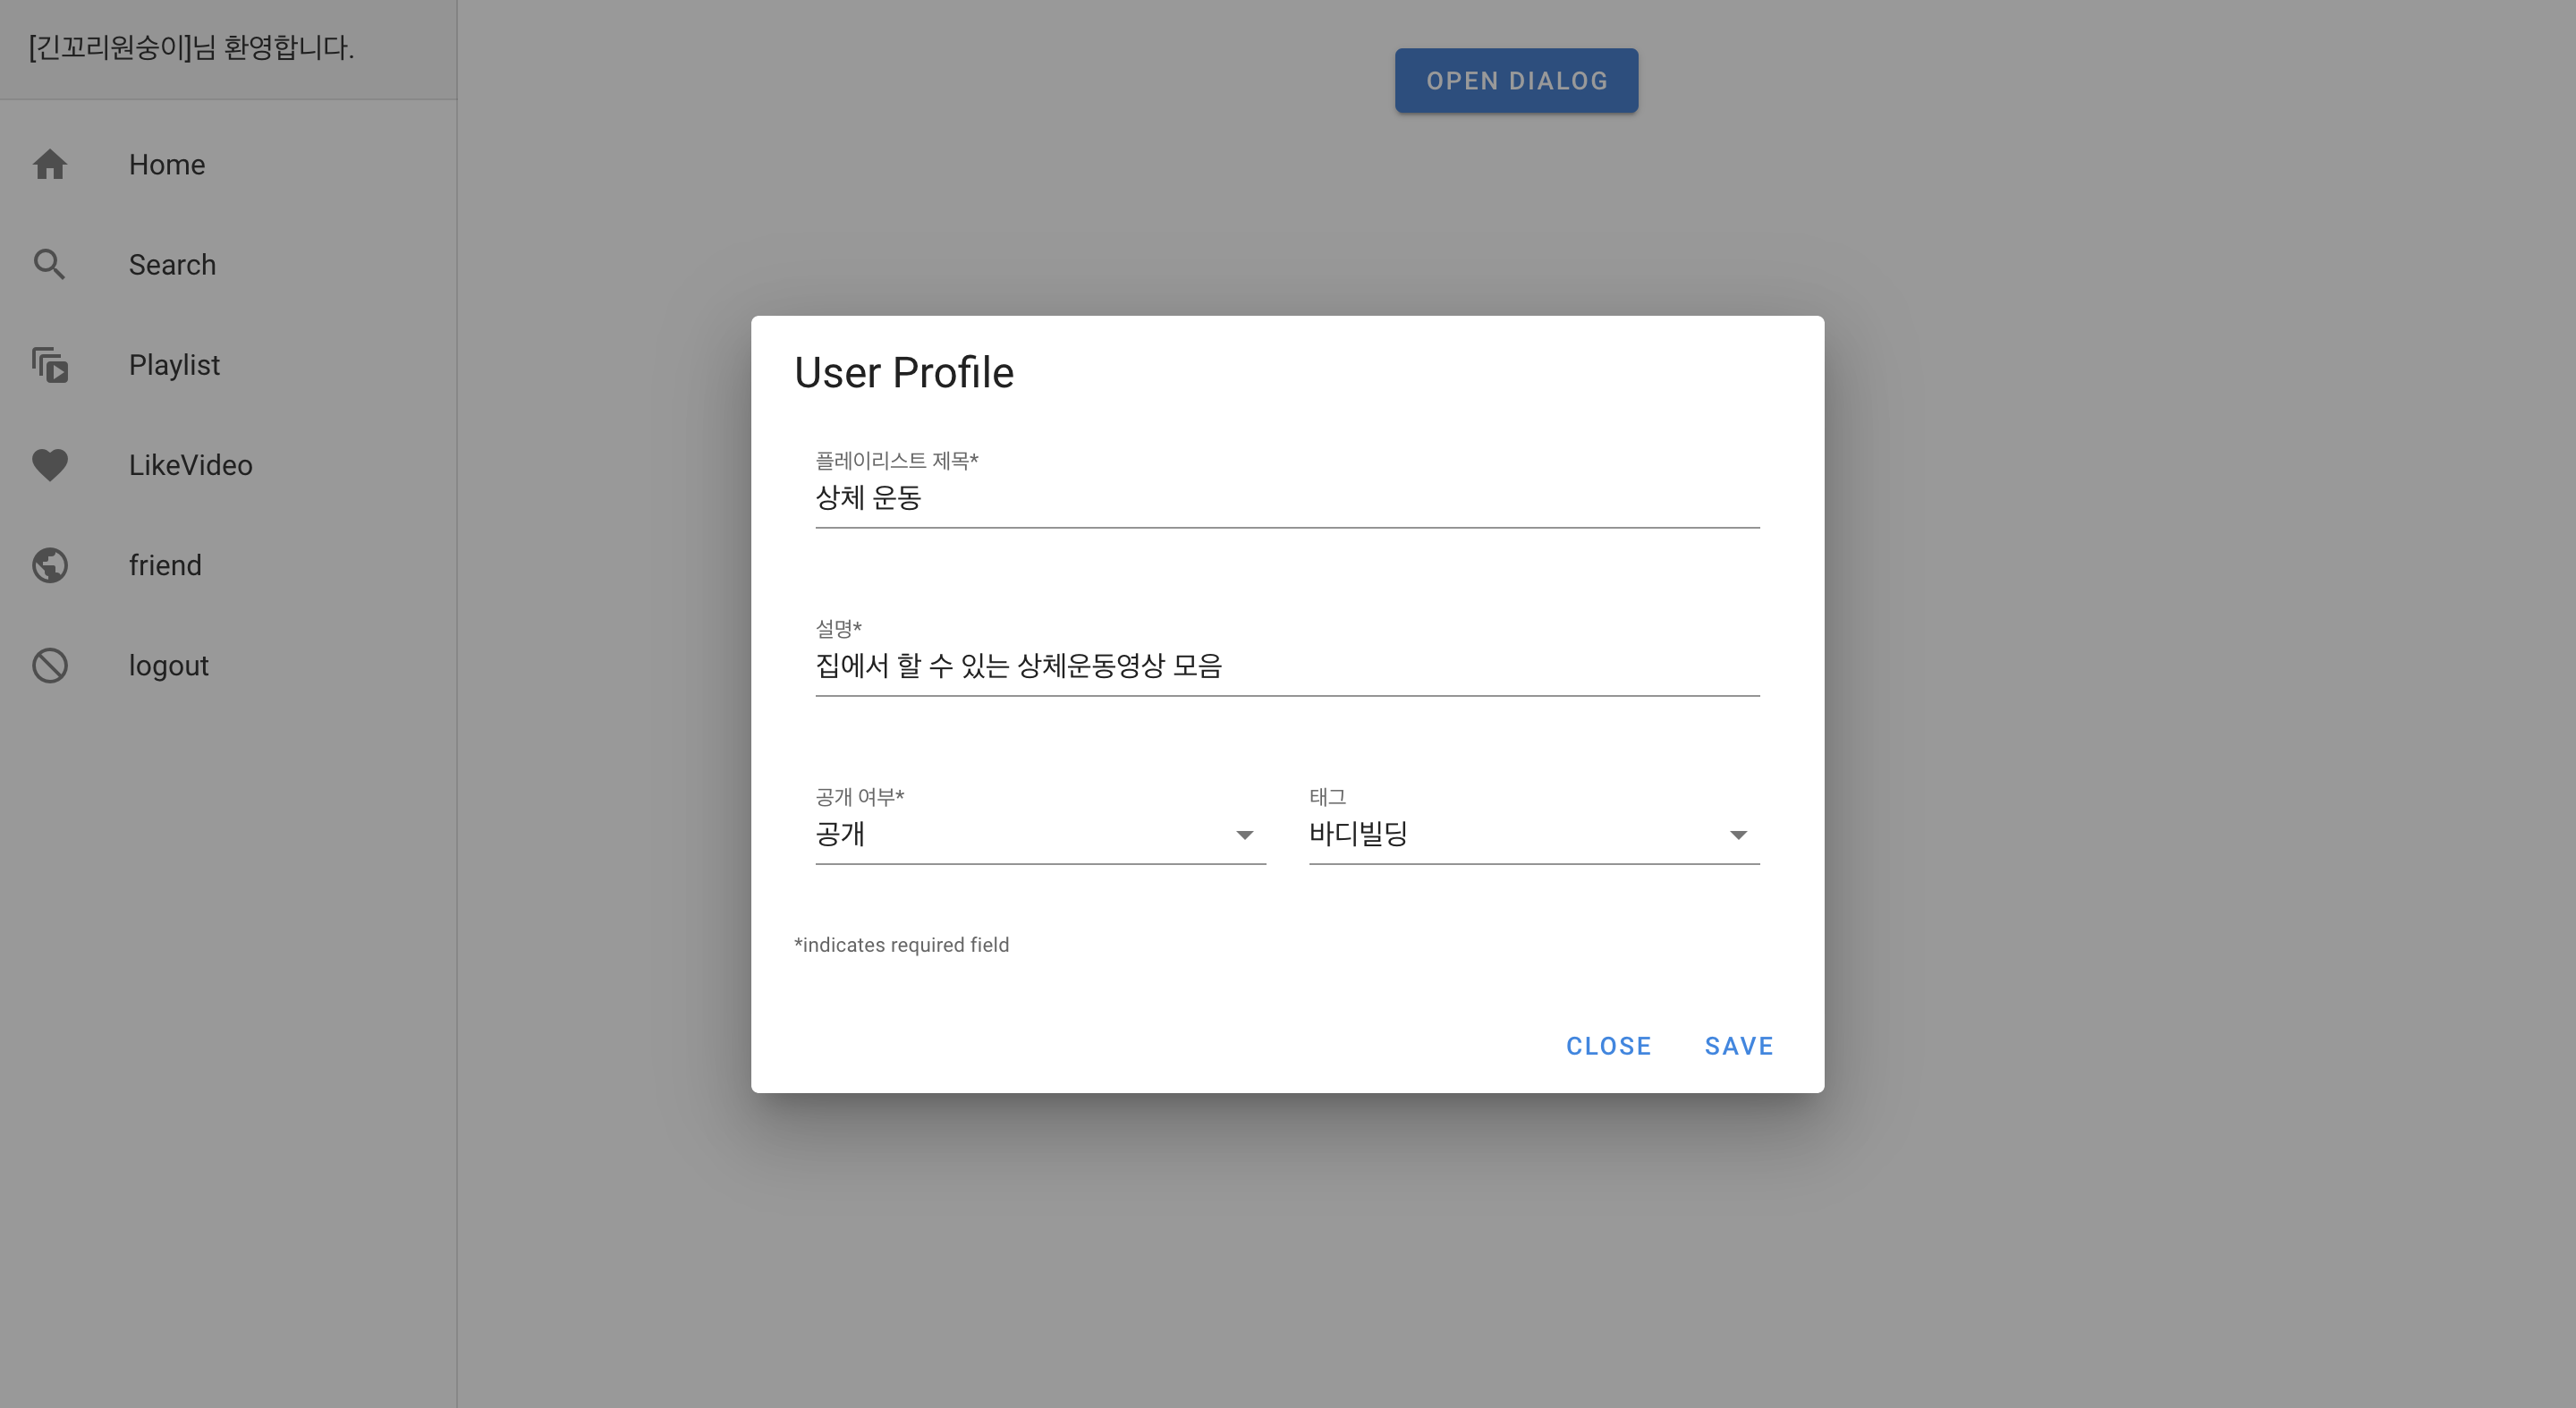Click the logout blocked-circle icon

(50, 665)
